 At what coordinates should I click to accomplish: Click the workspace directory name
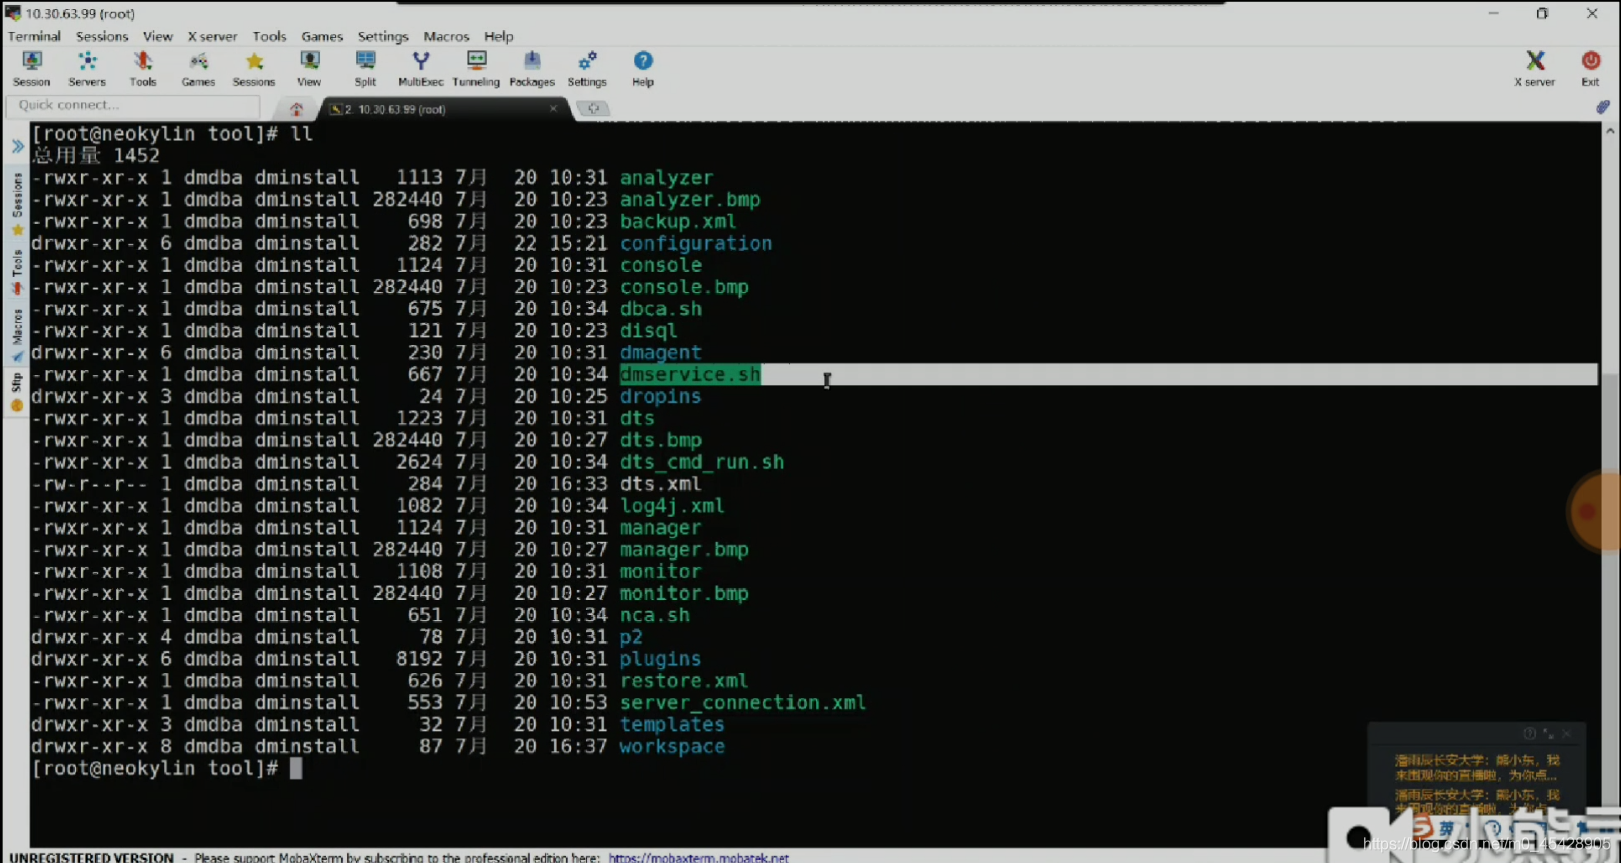(671, 746)
